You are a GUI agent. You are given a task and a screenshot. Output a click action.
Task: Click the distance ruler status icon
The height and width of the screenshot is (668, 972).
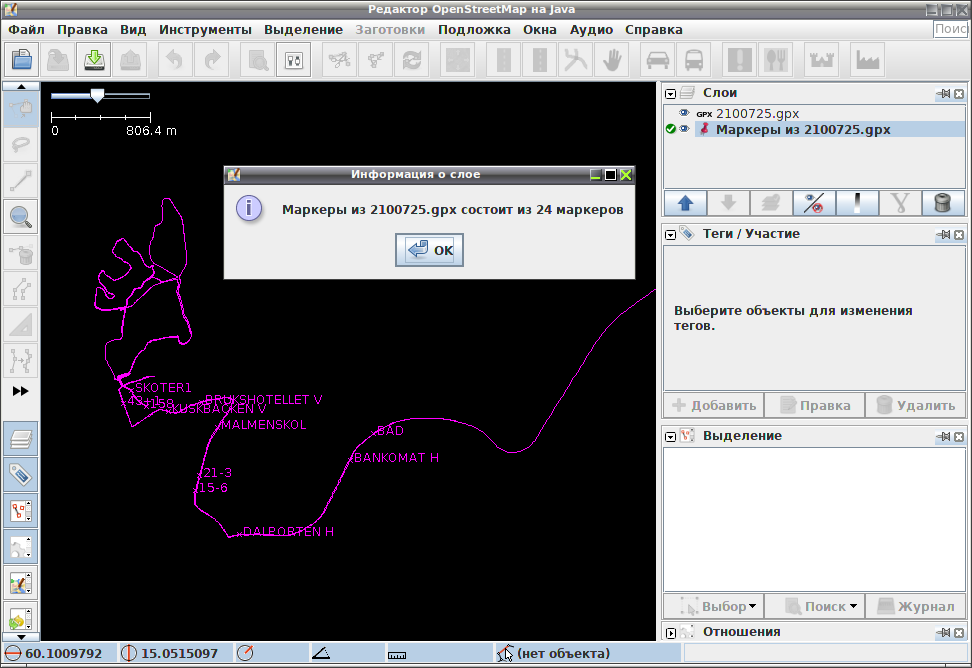pyautogui.click(x=397, y=654)
